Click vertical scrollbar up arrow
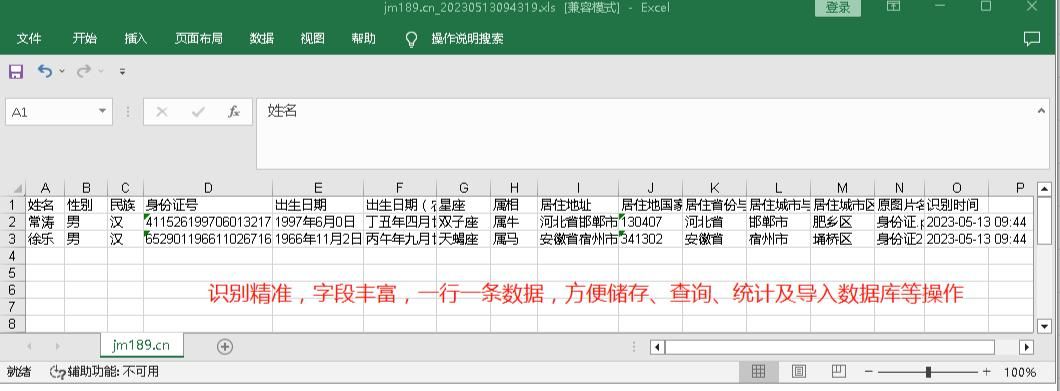This screenshot has width=1060, height=391. tap(1044, 189)
